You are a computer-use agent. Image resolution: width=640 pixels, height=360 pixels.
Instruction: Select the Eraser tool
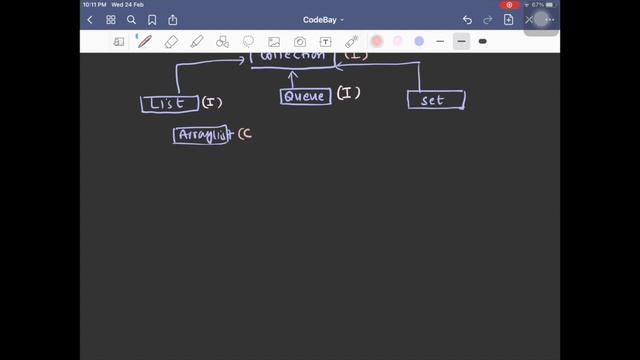pyautogui.click(x=171, y=42)
